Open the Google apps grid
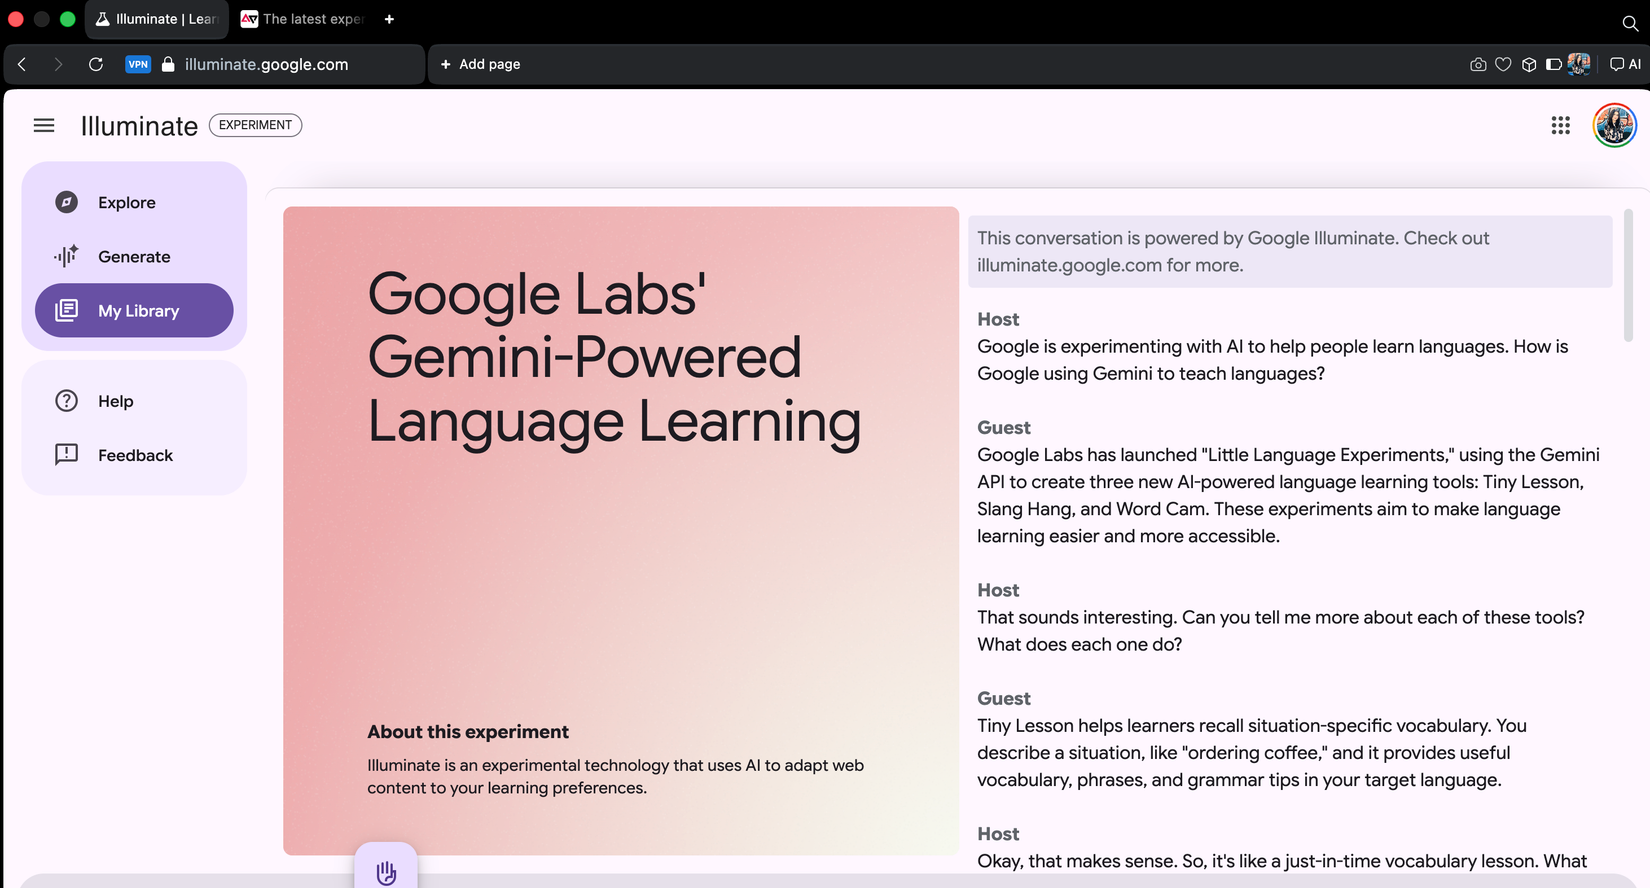The image size is (1650, 888). point(1560,125)
